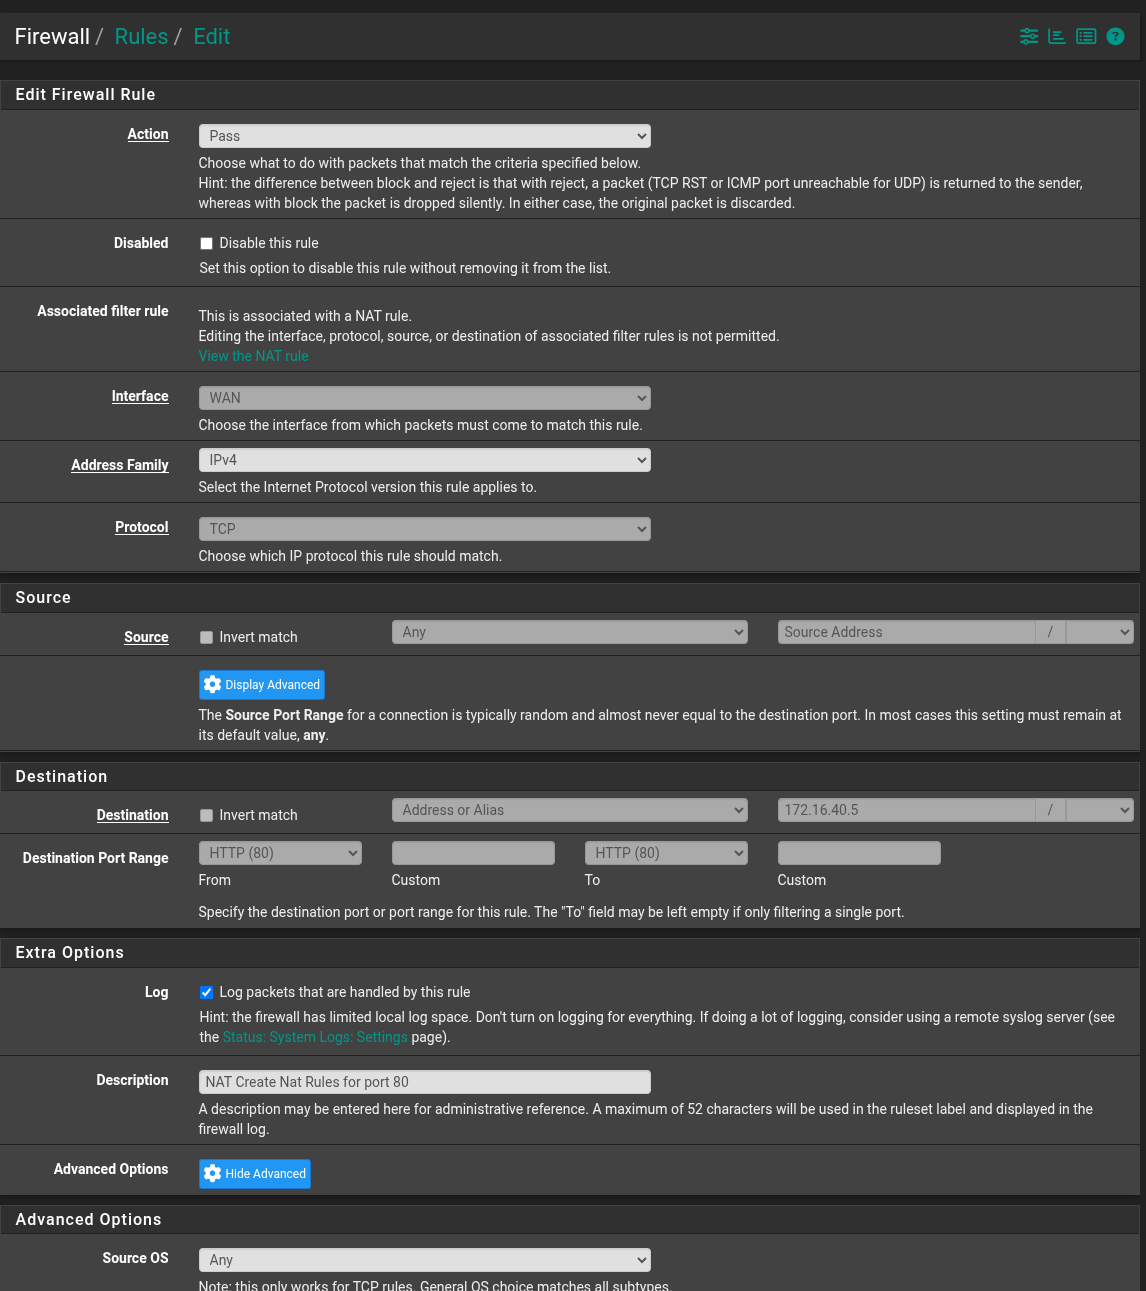
Task: Click the related status bar chart icon
Action: pyautogui.click(x=1056, y=37)
